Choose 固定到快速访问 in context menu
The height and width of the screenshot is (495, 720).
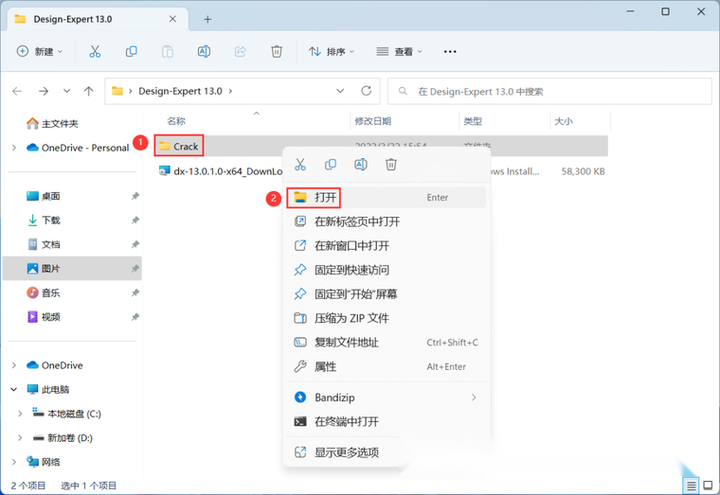386,270
